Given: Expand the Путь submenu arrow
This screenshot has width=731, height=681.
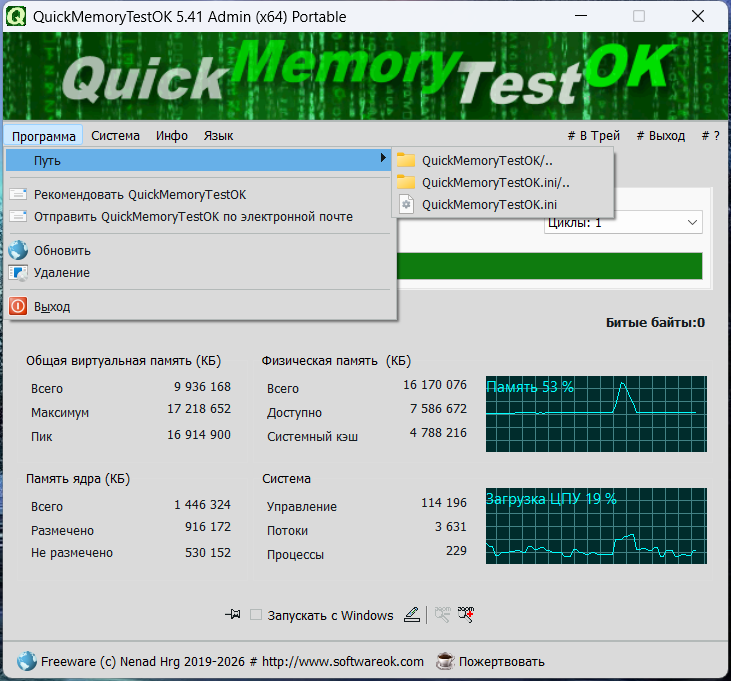Looking at the screenshot, I should pyautogui.click(x=383, y=158).
